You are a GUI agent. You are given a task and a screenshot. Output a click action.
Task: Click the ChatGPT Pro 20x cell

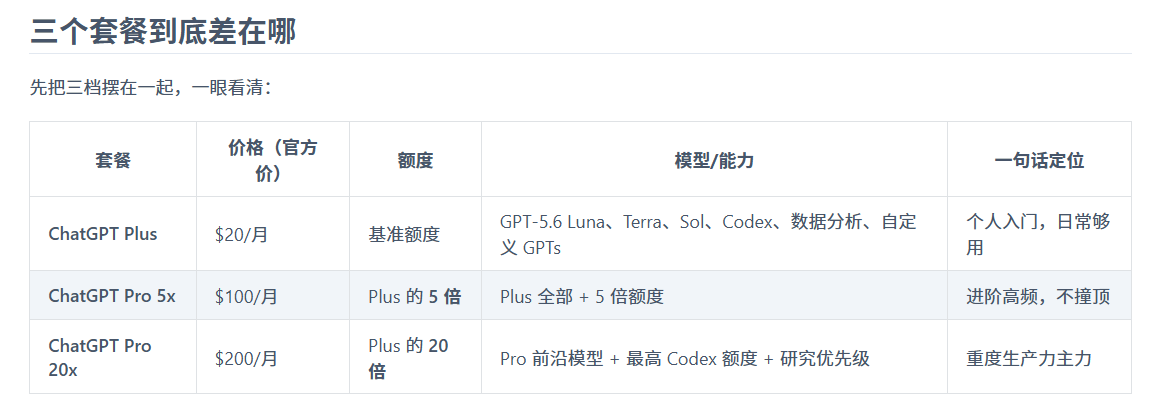pyautogui.click(x=113, y=357)
